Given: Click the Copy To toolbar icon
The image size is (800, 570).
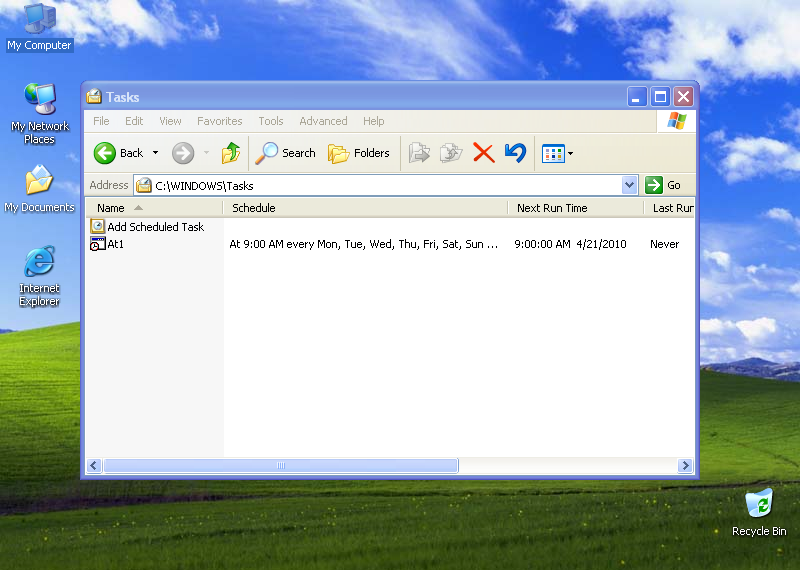Looking at the screenshot, I should [451, 153].
